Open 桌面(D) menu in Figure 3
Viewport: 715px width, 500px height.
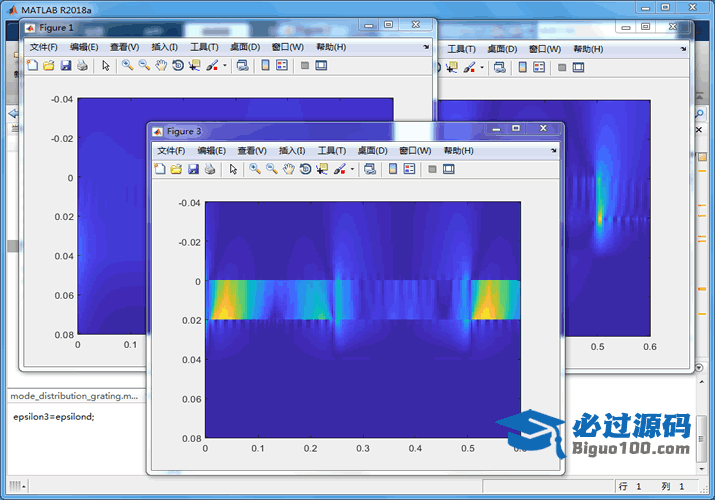pos(372,151)
